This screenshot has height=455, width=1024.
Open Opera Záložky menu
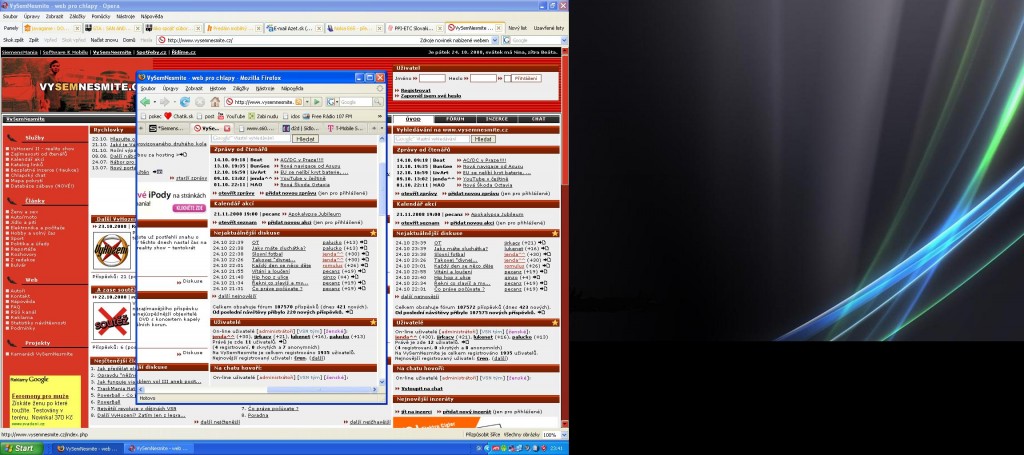(78, 16)
